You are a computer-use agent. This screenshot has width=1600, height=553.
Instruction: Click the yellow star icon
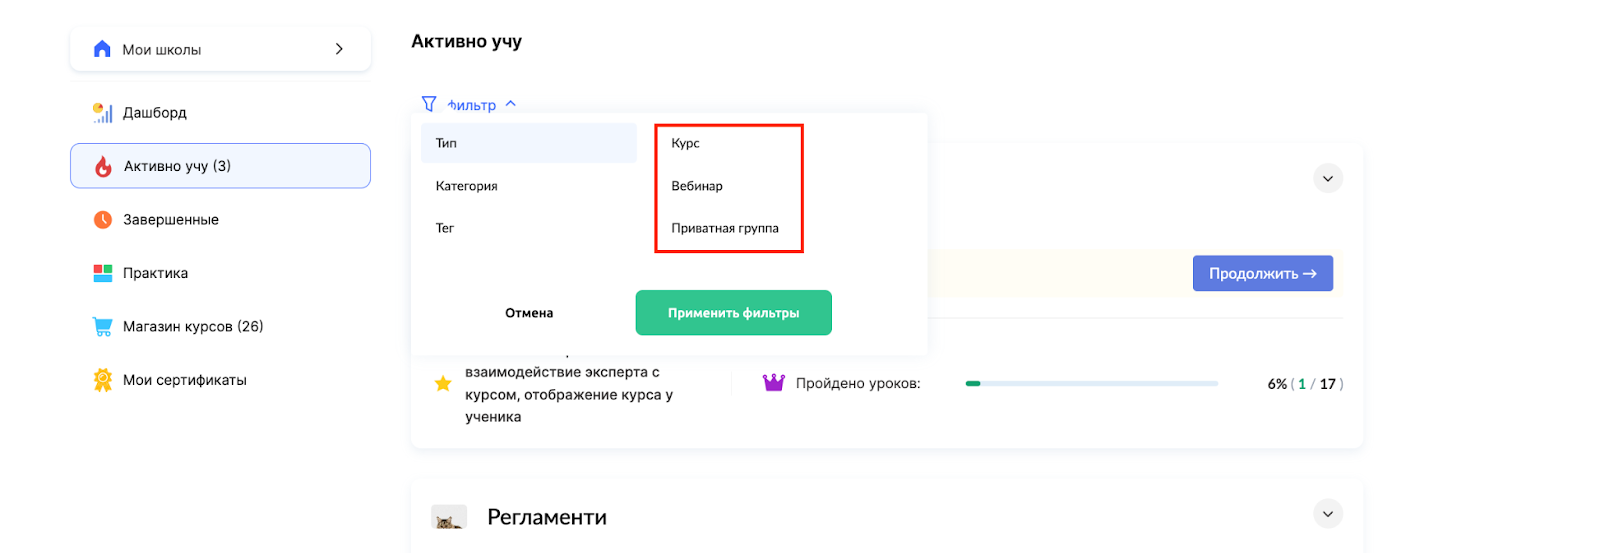point(443,384)
